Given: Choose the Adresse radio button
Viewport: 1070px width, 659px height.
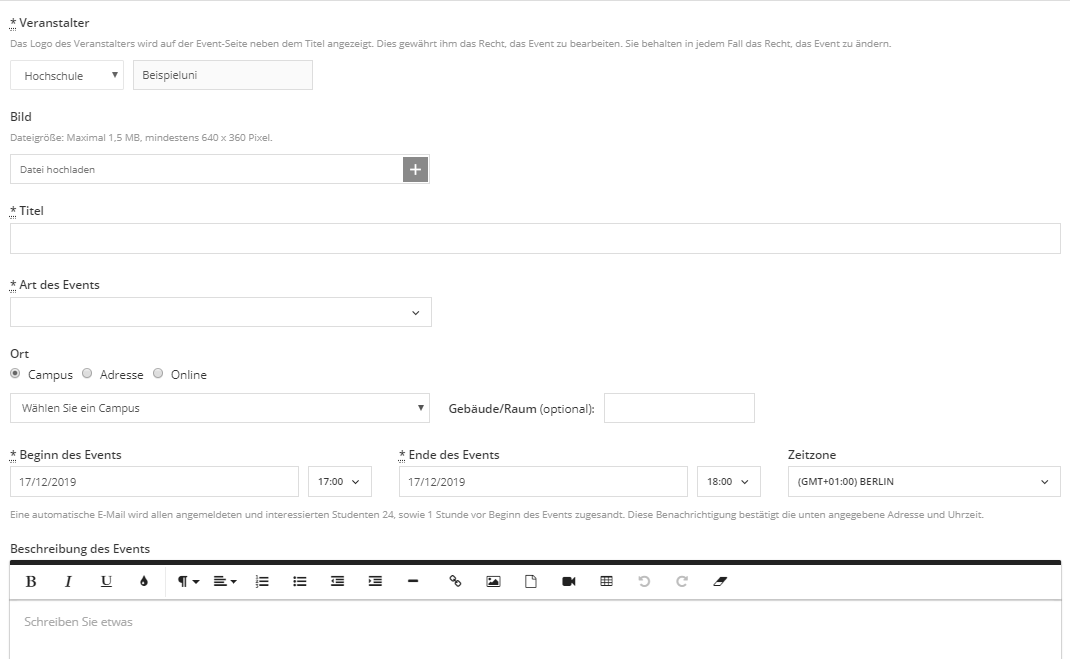Looking at the screenshot, I should (88, 374).
